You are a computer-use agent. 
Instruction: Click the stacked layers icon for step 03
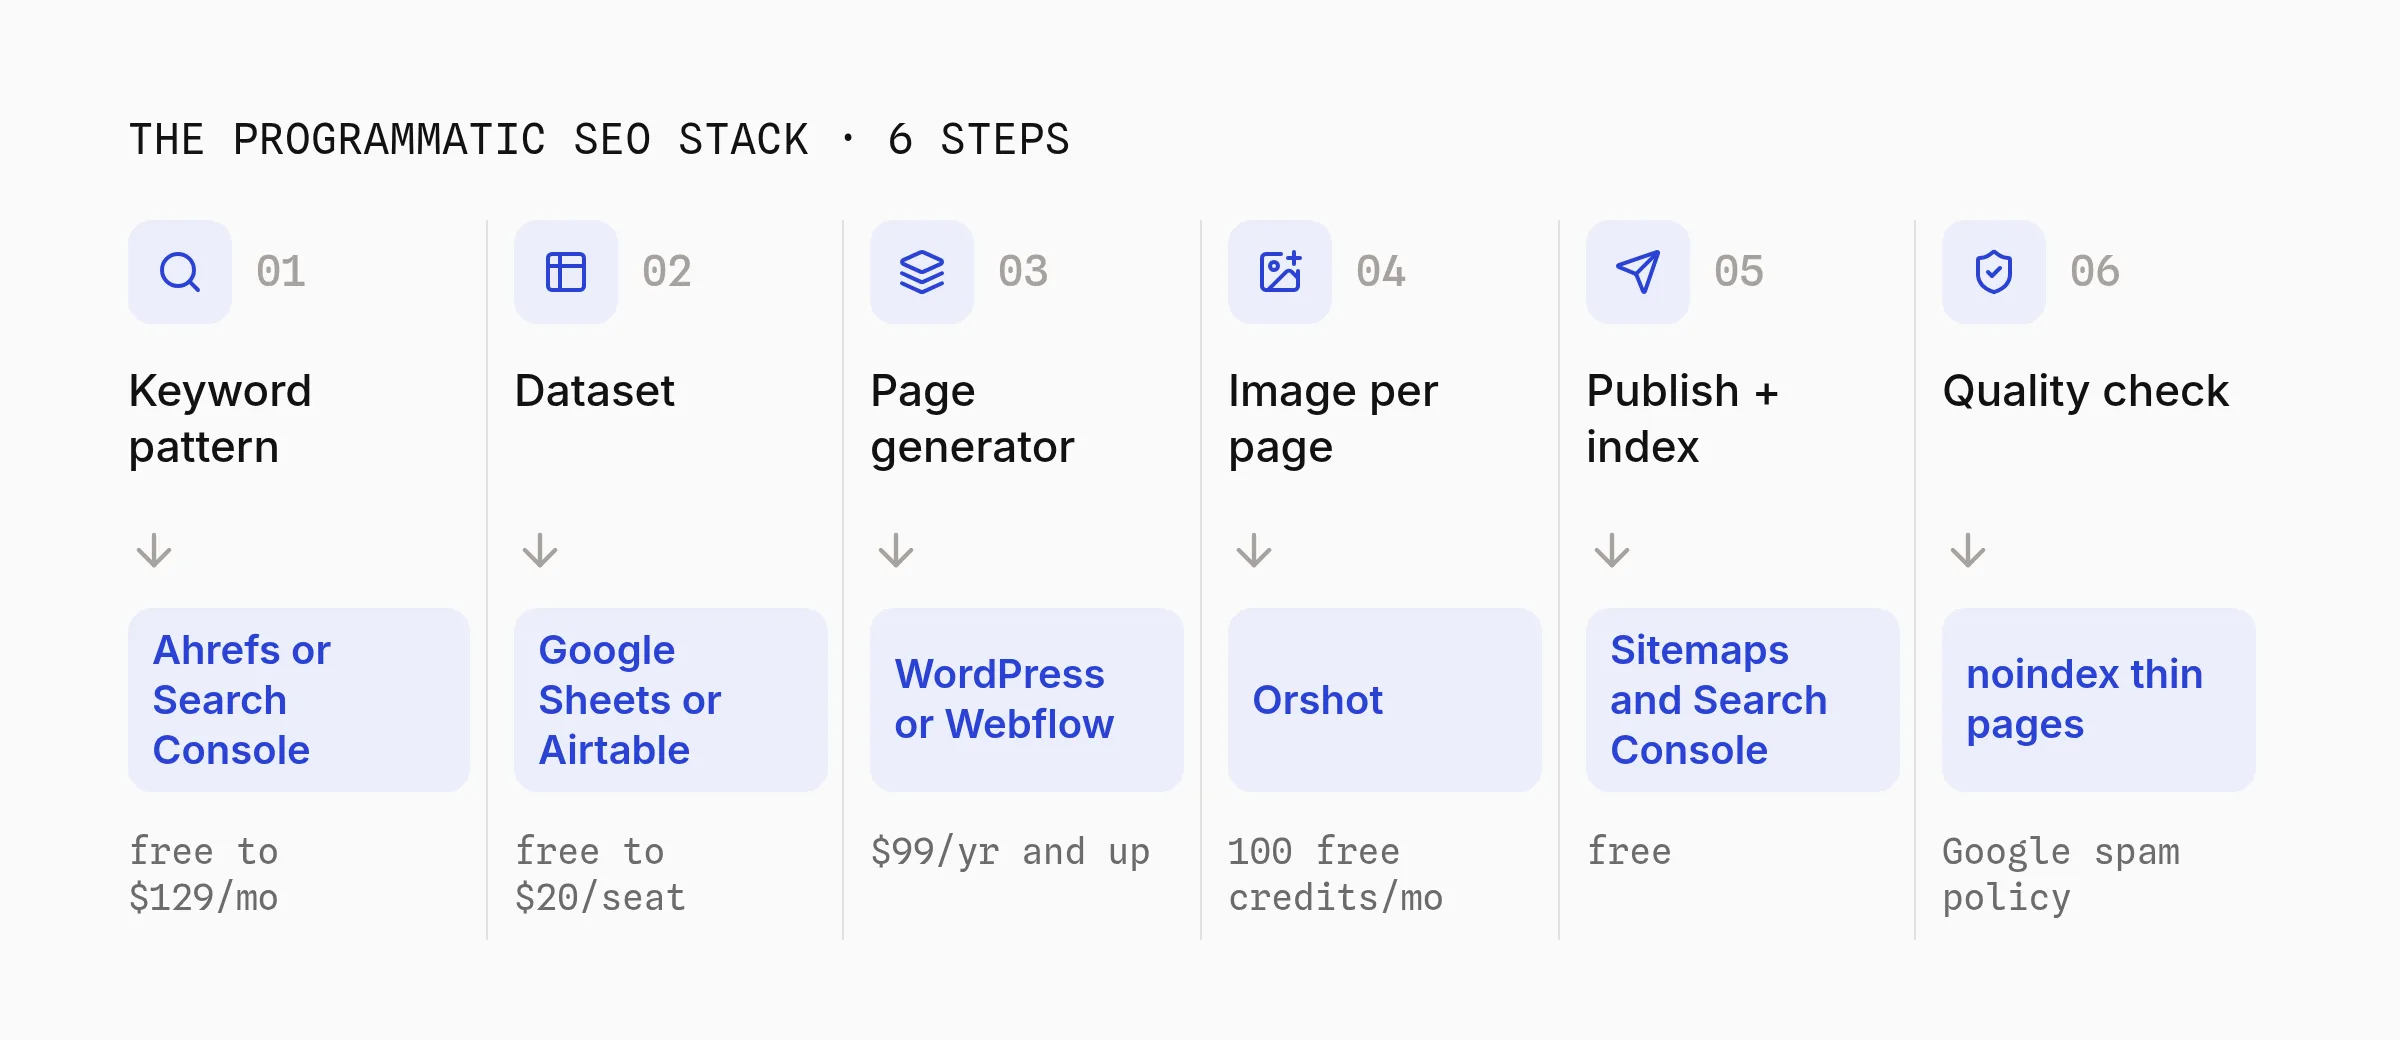pos(922,272)
